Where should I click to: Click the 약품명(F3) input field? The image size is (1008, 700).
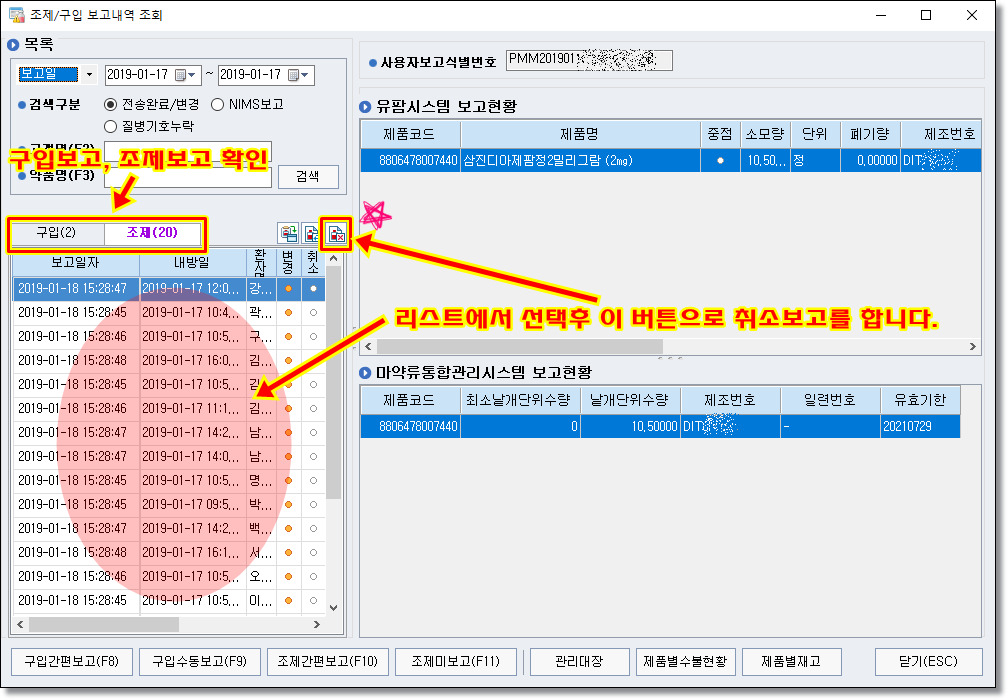[190, 177]
